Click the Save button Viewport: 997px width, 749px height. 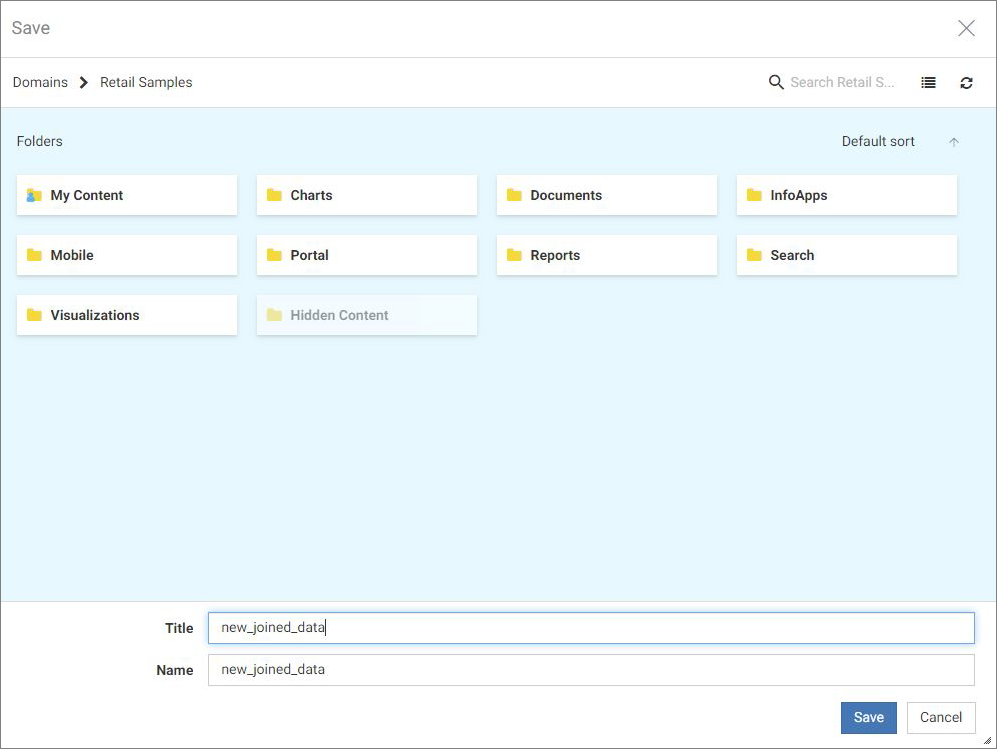(x=868, y=717)
